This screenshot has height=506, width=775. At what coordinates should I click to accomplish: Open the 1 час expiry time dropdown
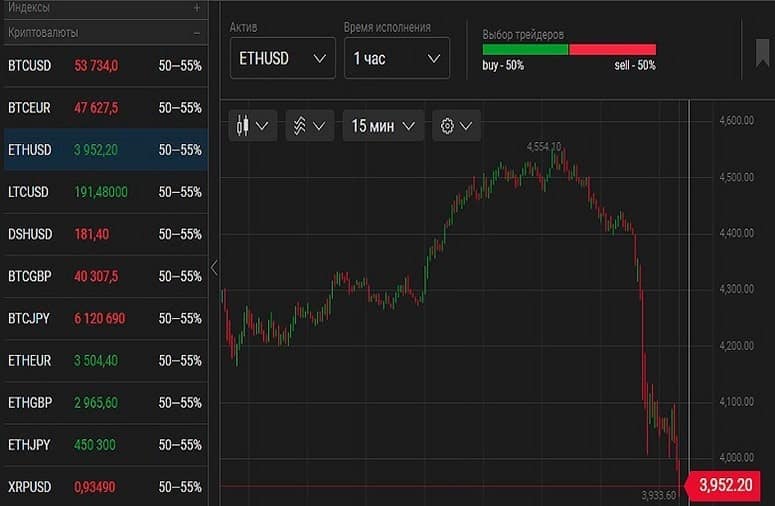396,58
